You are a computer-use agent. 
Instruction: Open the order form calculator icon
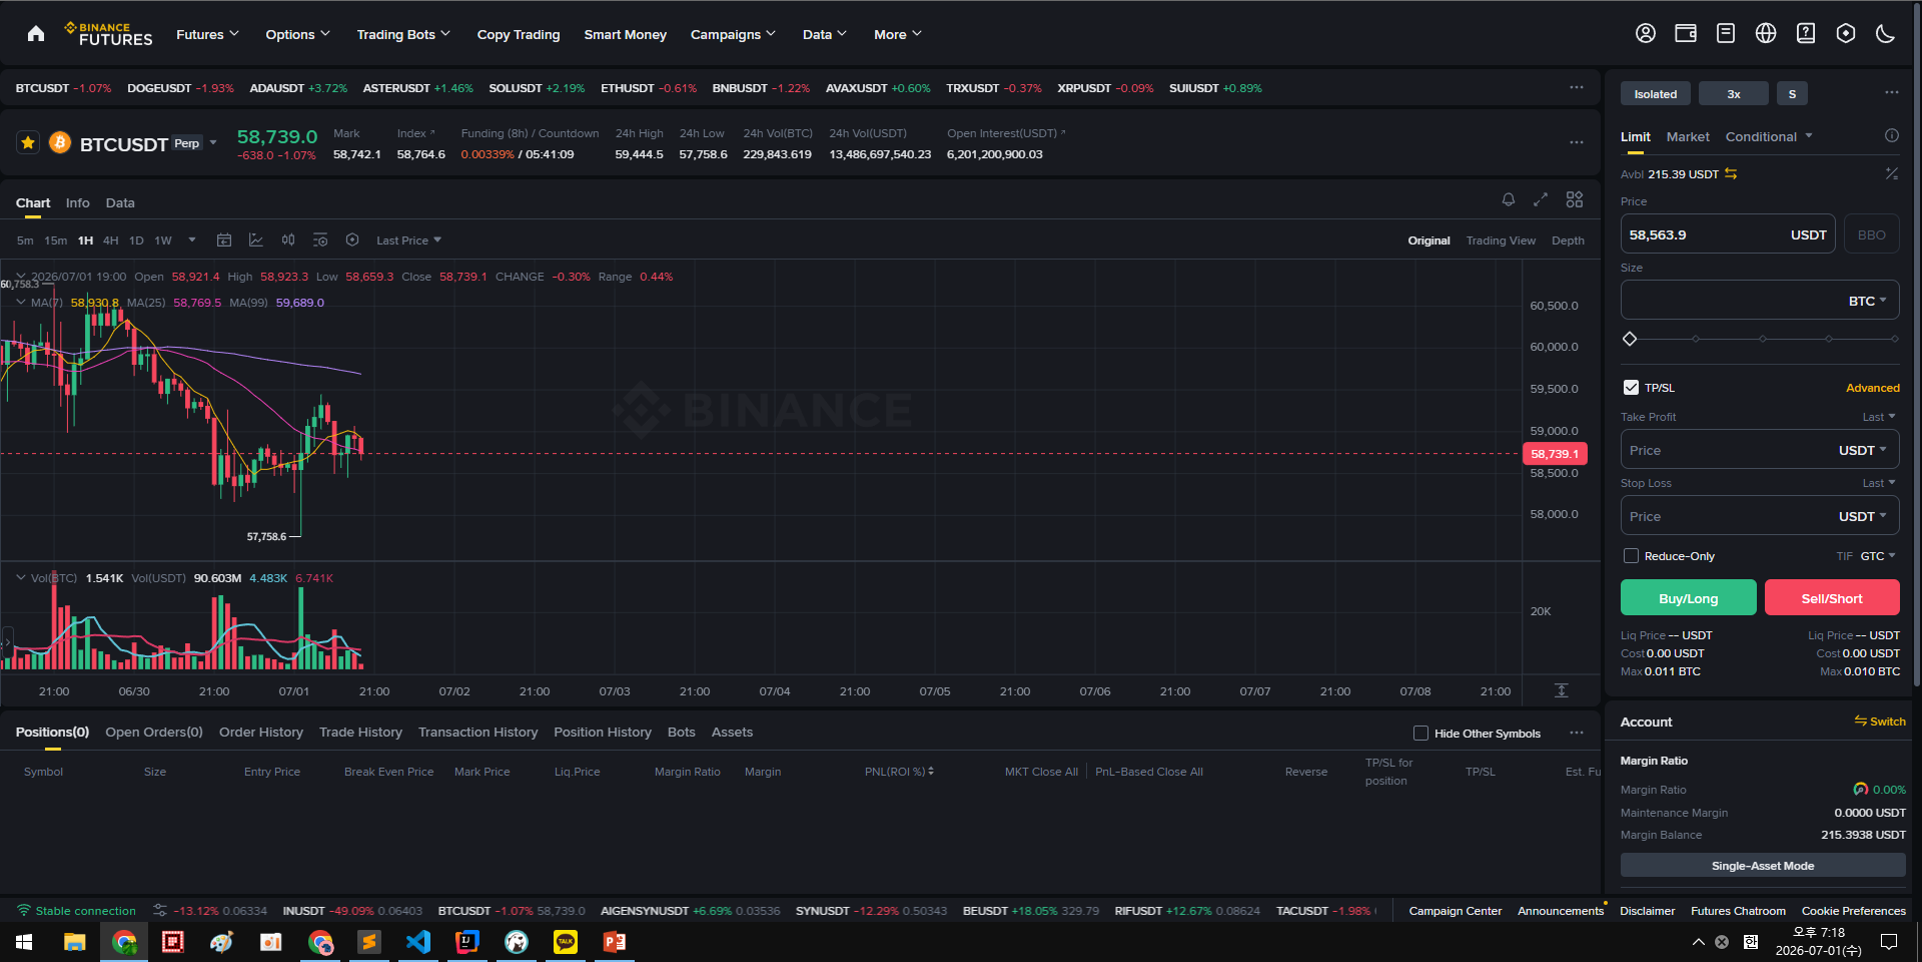click(x=1891, y=174)
